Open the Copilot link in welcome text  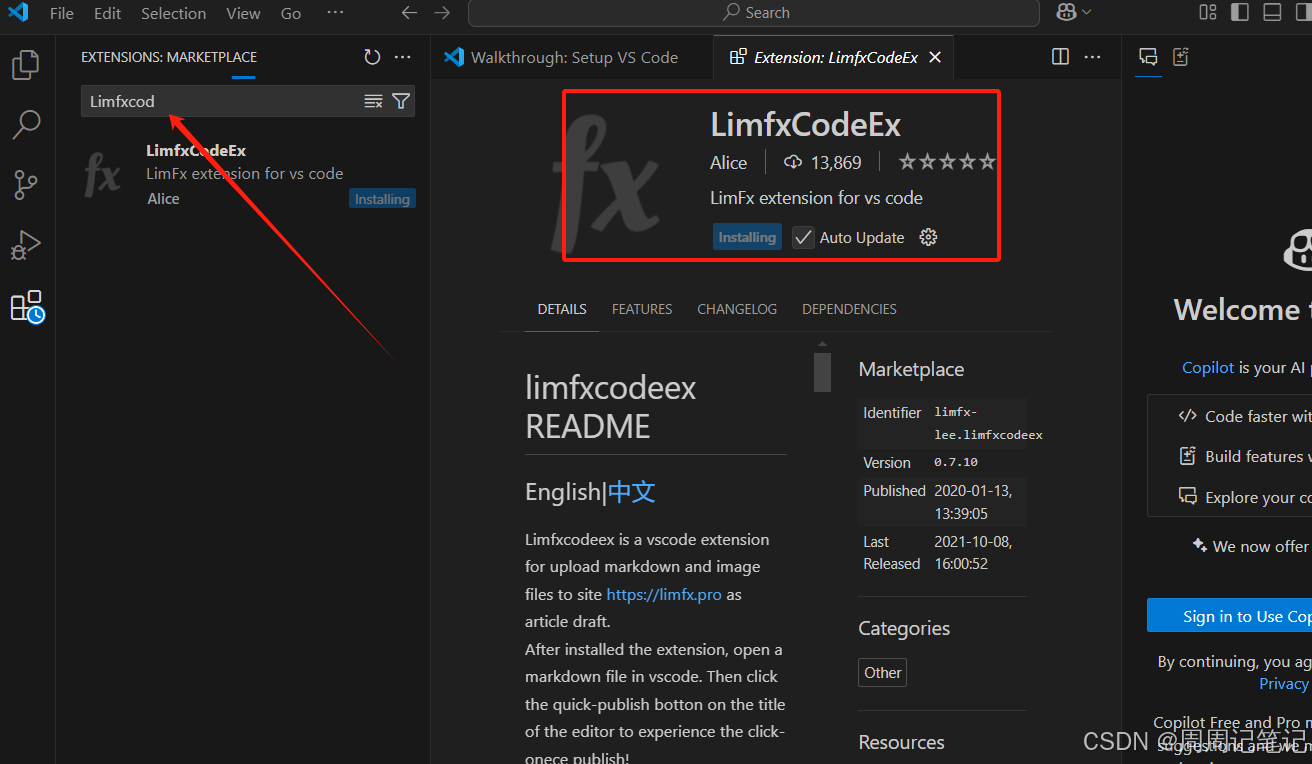pyautogui.click(x=1208, y=367)
